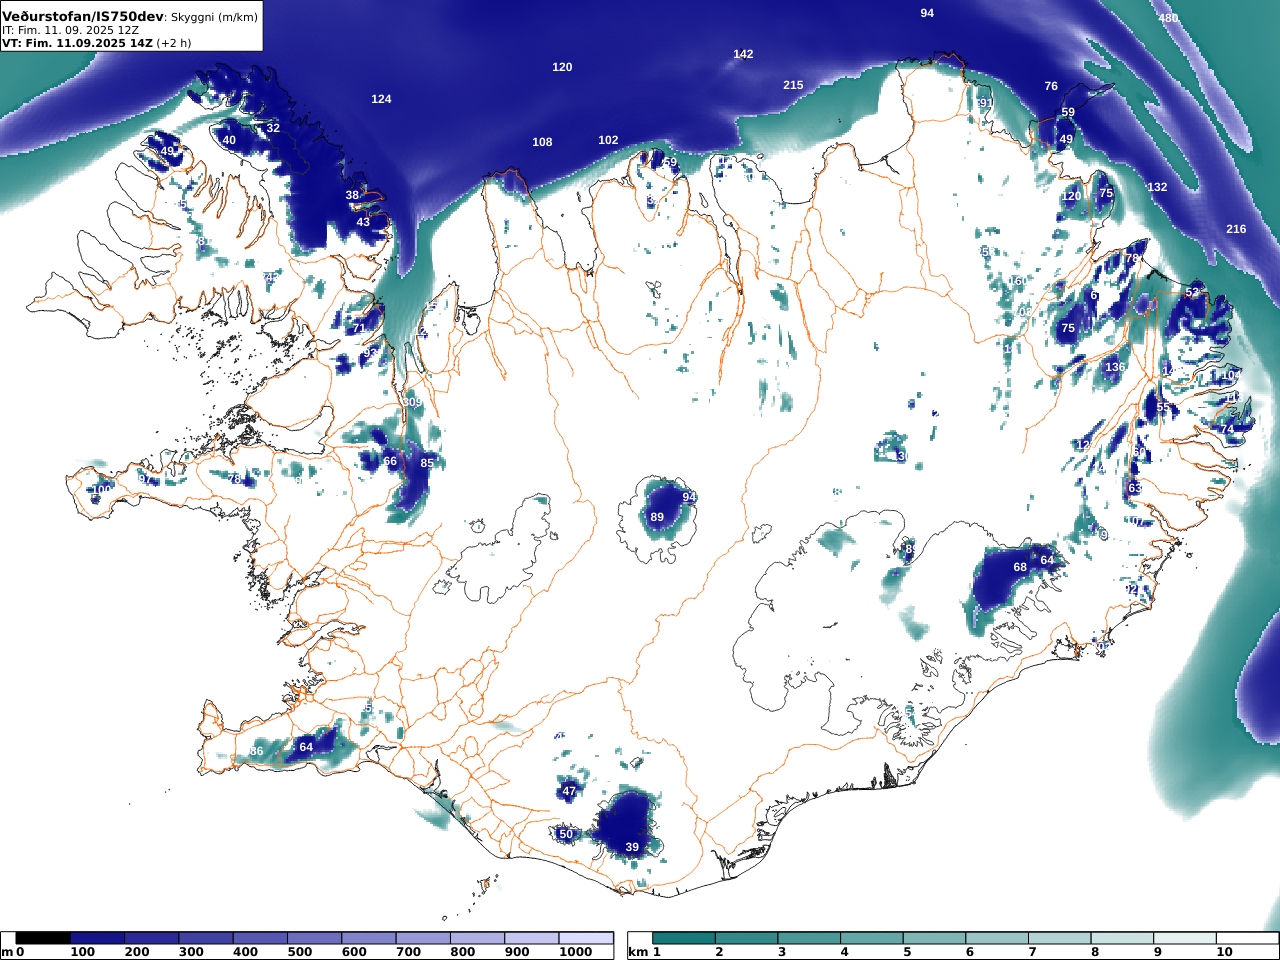
Task: Click the 85 value in west Iceland
Action: [427, 463]
